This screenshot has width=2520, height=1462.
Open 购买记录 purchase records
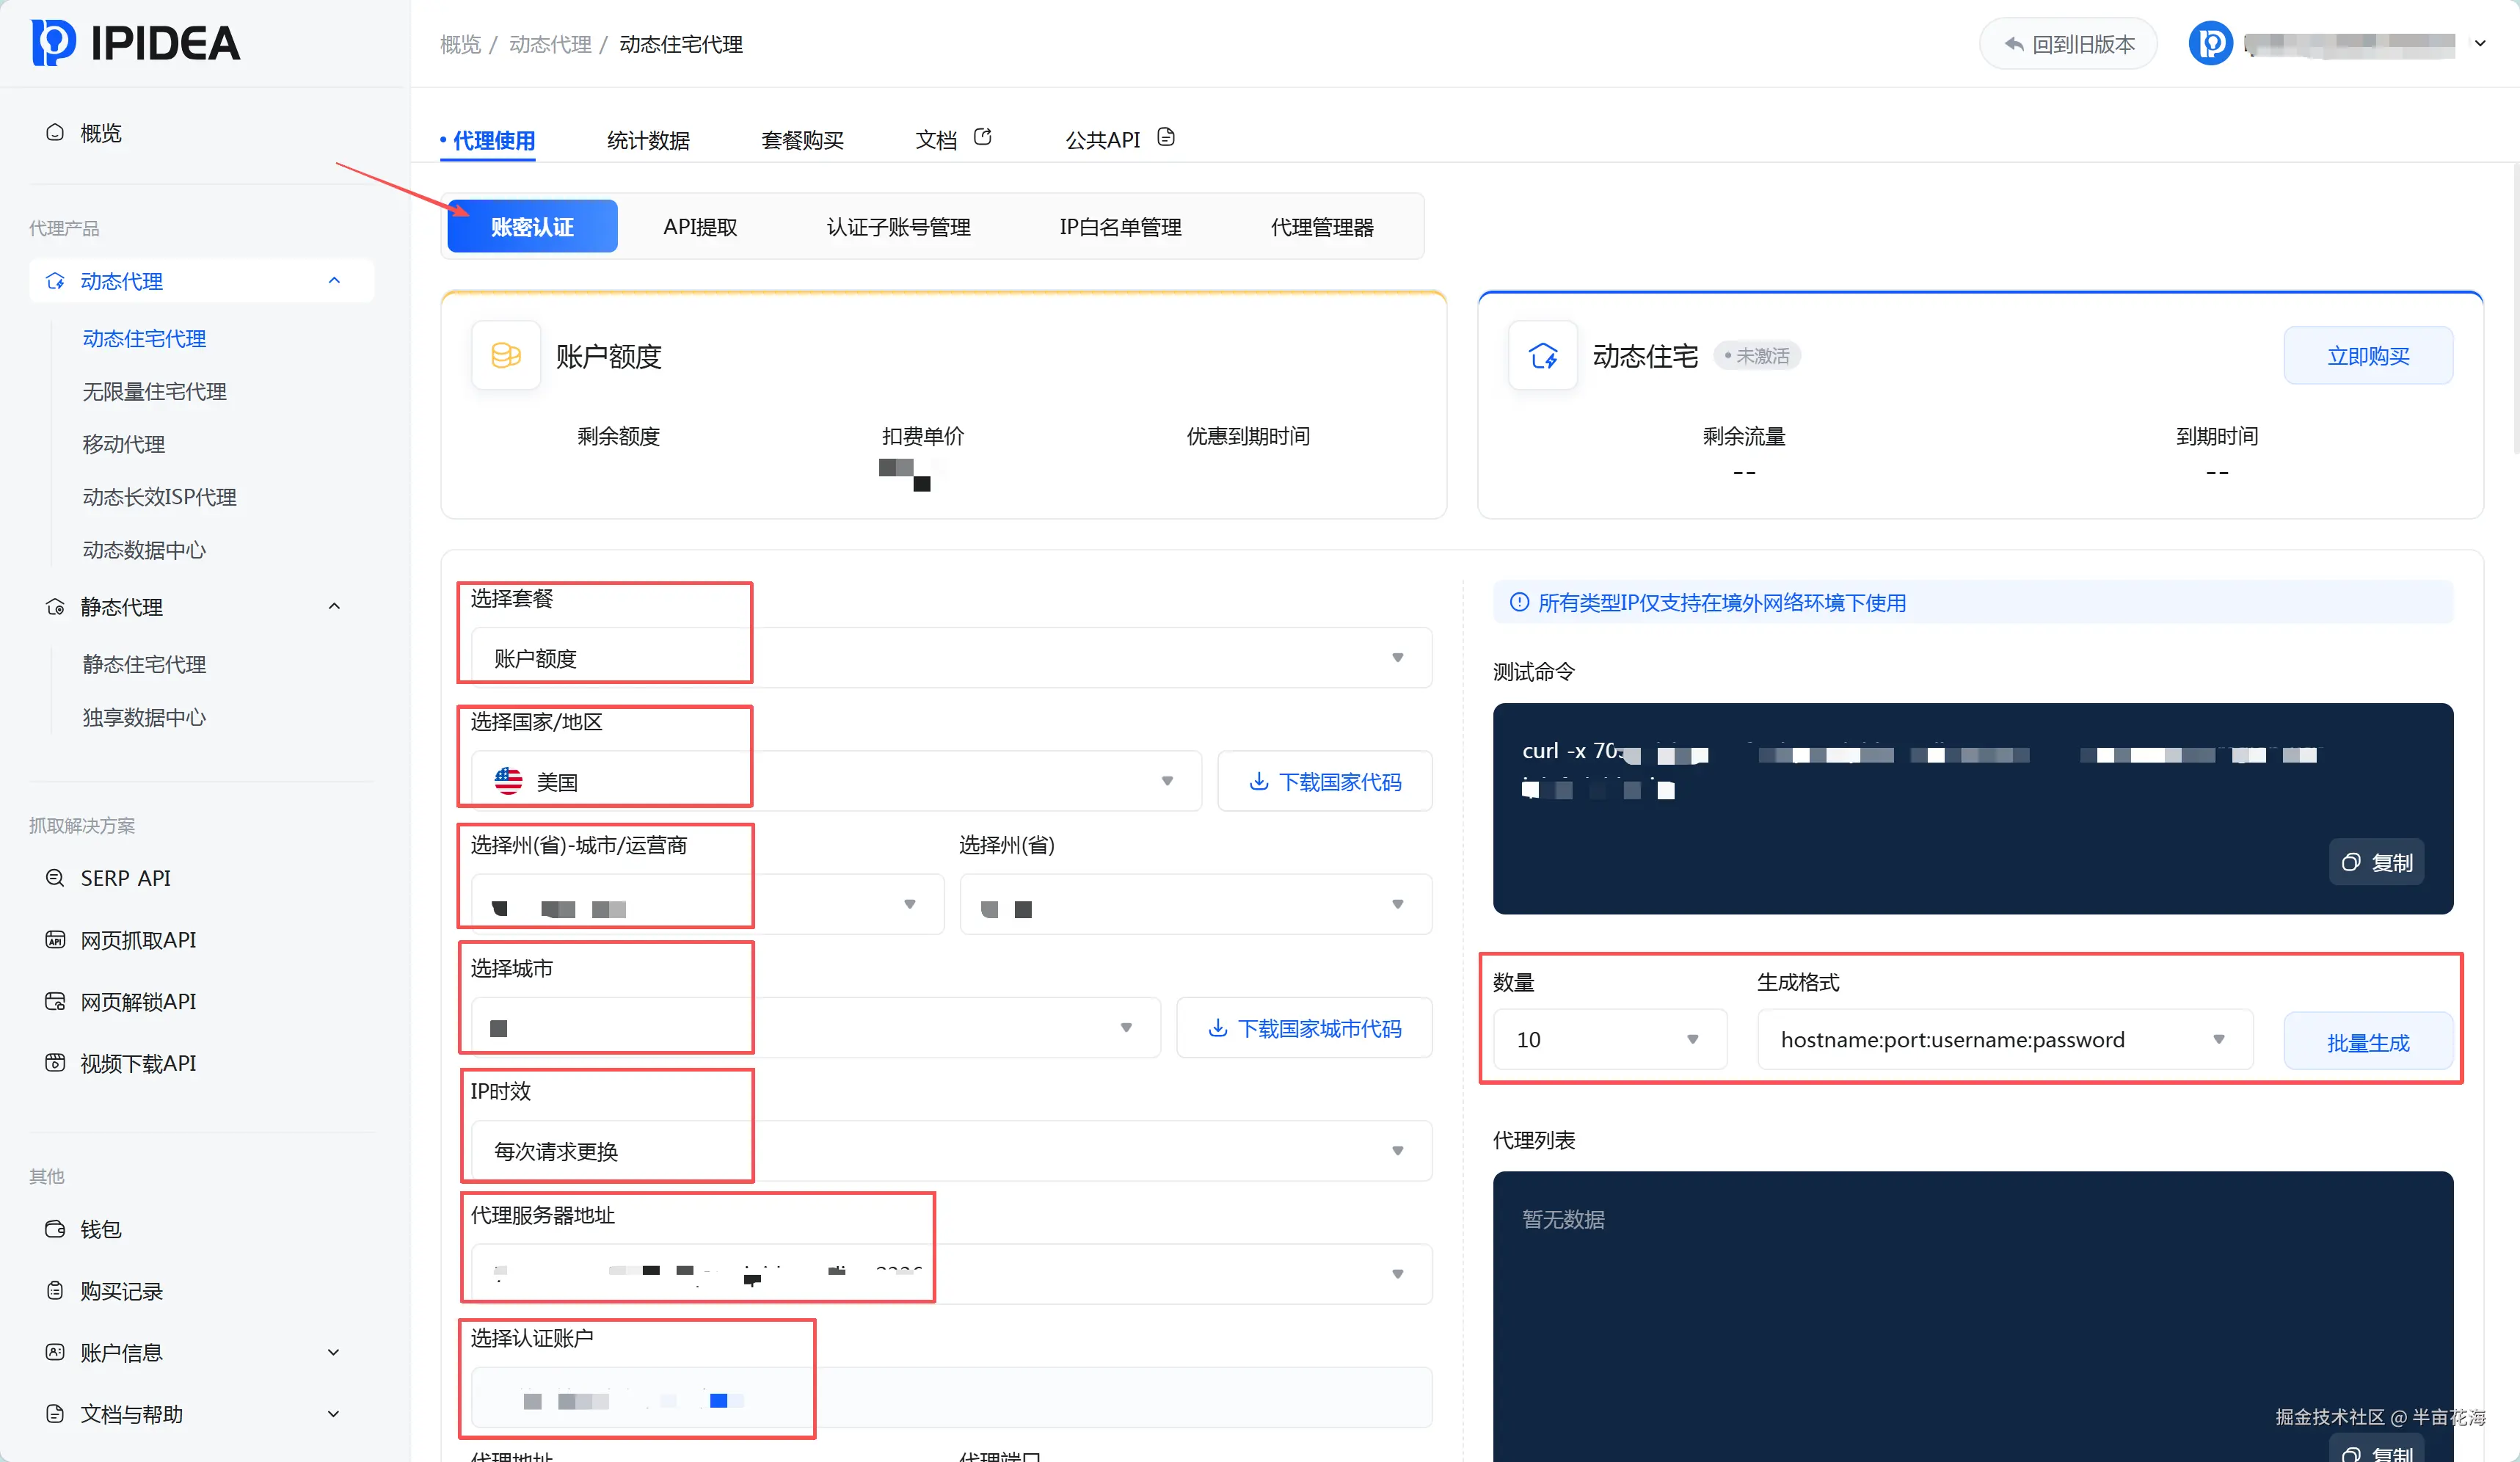click(121, 1291)
